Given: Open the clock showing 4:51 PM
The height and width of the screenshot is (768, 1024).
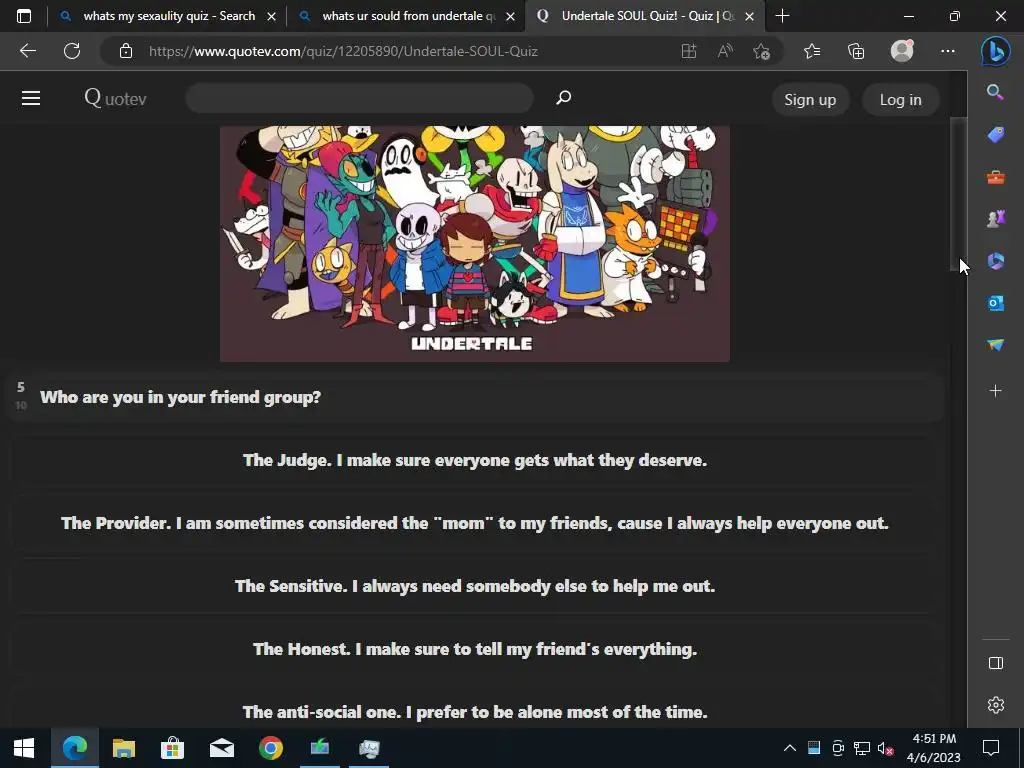Looking at the screenshot, I should pos(934,748).
